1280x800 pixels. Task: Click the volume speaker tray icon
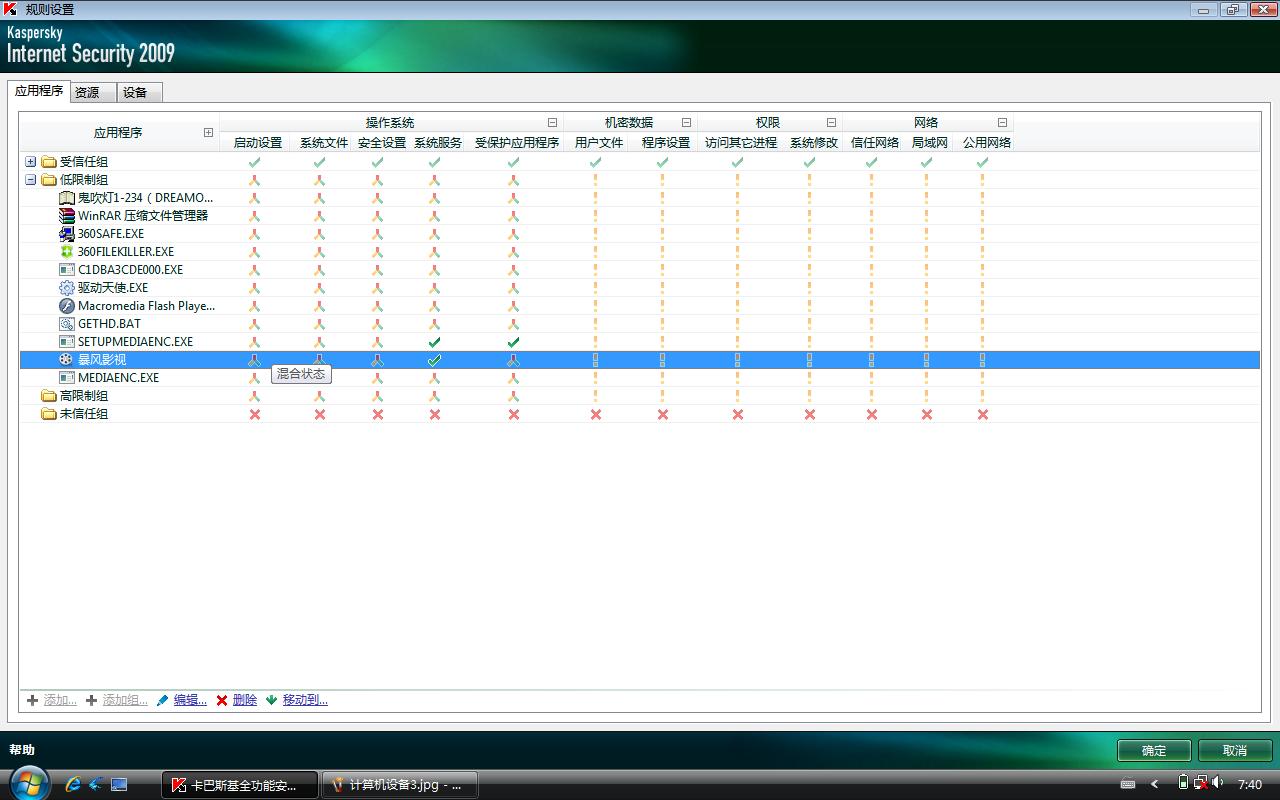coord(1218,783)
